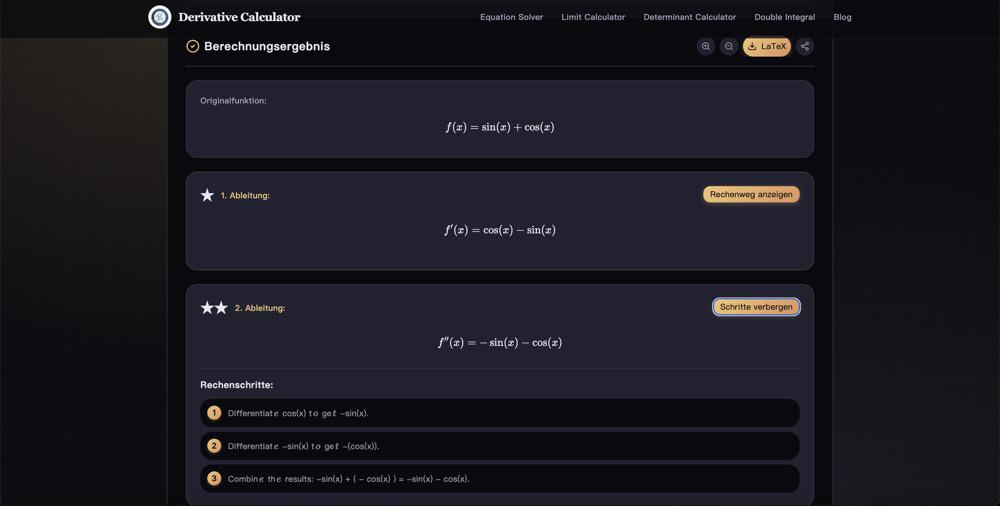Click the zoom out magnifier icon
Image resolution: width=1000 pixels, height=506 pixels.
729,46
